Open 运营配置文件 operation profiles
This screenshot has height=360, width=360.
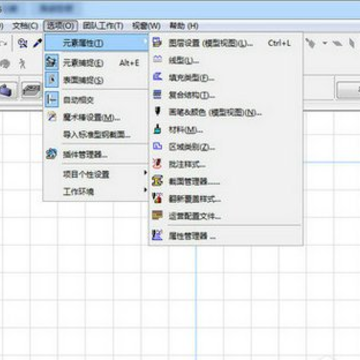click(x=226, y=217)
